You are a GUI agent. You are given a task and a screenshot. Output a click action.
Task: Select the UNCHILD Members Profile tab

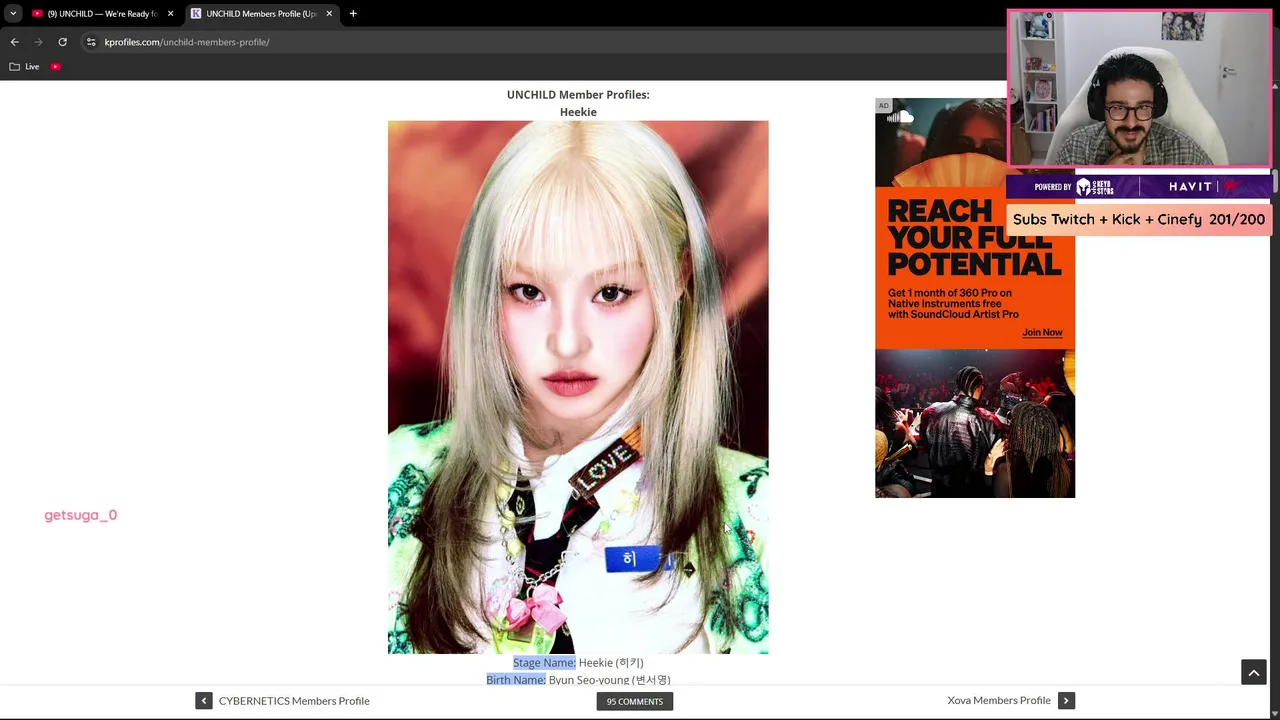(x=260, y=14)
